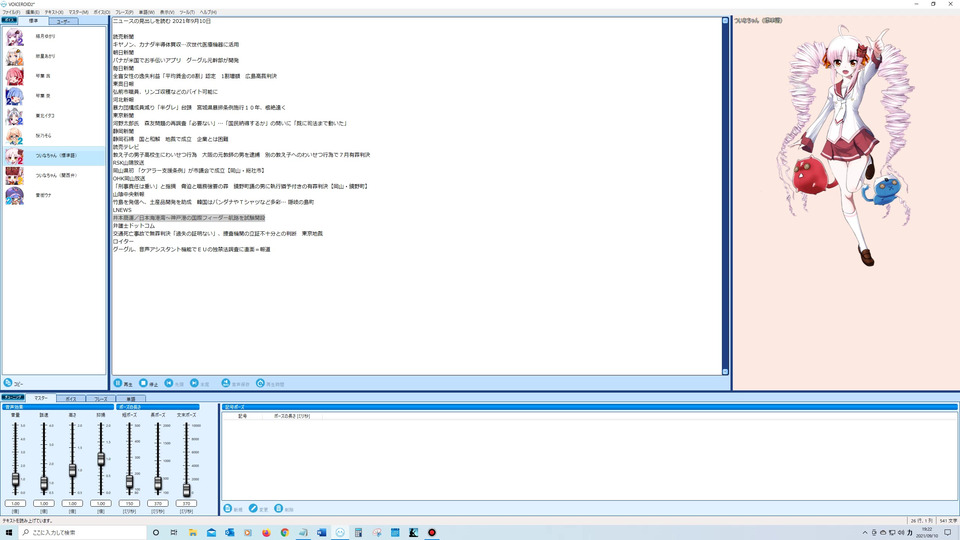Click the 読売新聞 line in the text editor
This screenshot has width=960, height=540.
tap(123, 37)
